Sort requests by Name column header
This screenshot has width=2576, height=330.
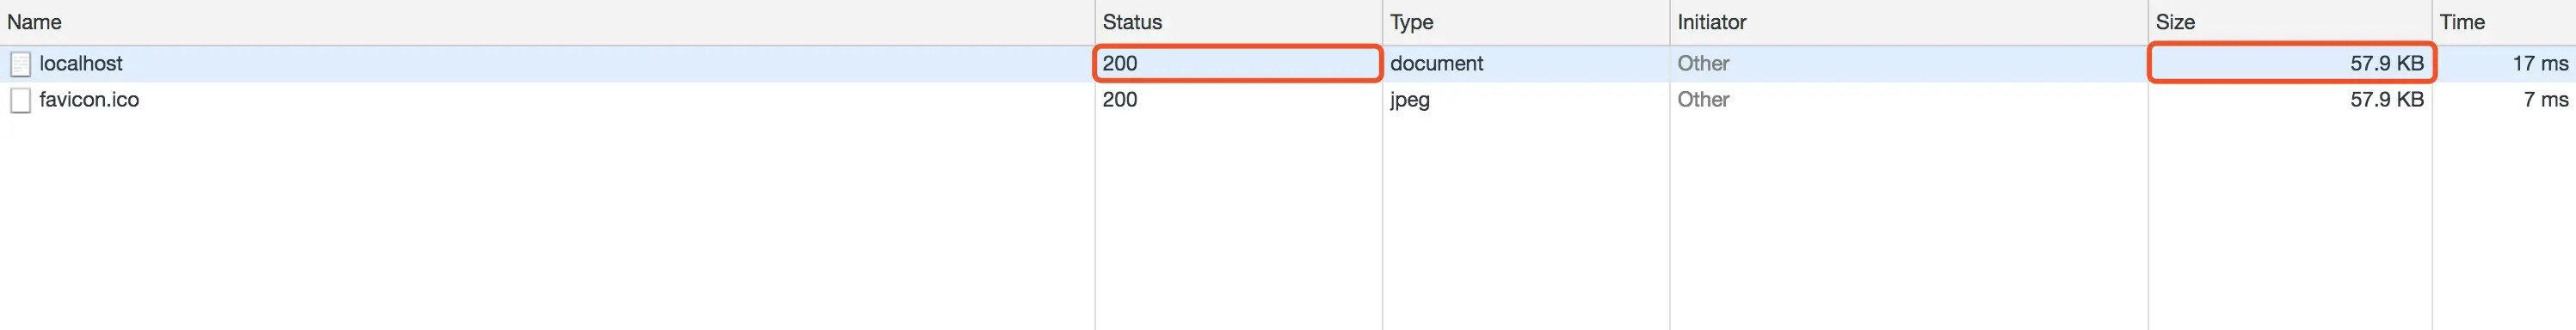34,22
